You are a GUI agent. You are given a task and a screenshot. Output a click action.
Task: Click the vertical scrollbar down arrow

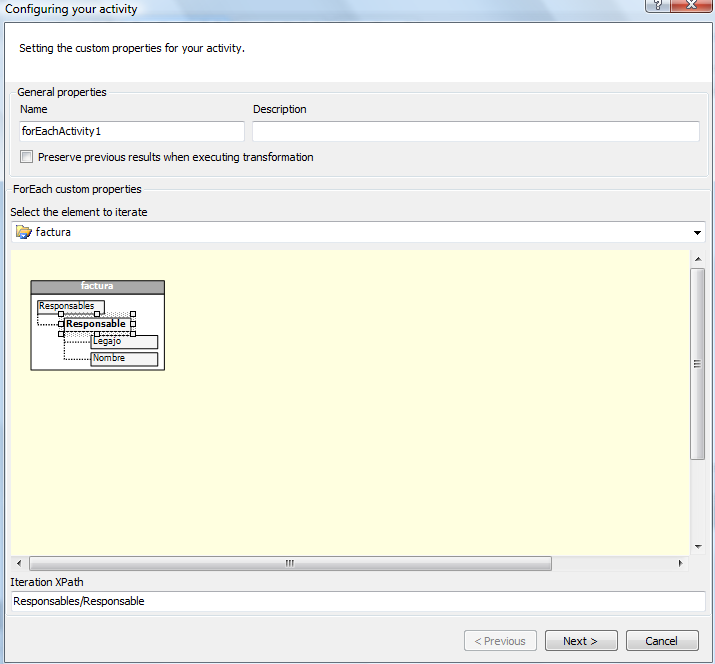tap(698, 546)
